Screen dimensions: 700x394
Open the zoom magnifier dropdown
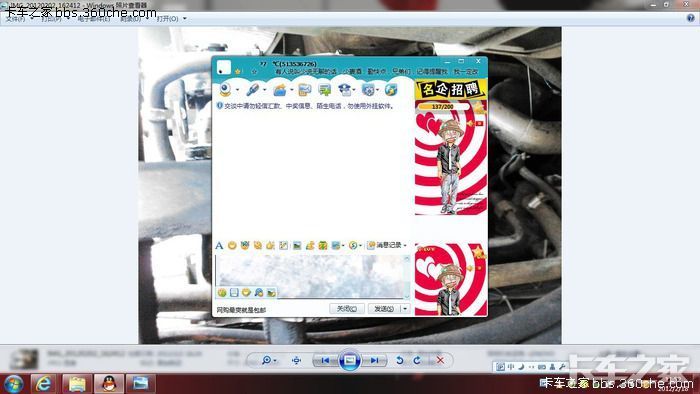point(269,360)
